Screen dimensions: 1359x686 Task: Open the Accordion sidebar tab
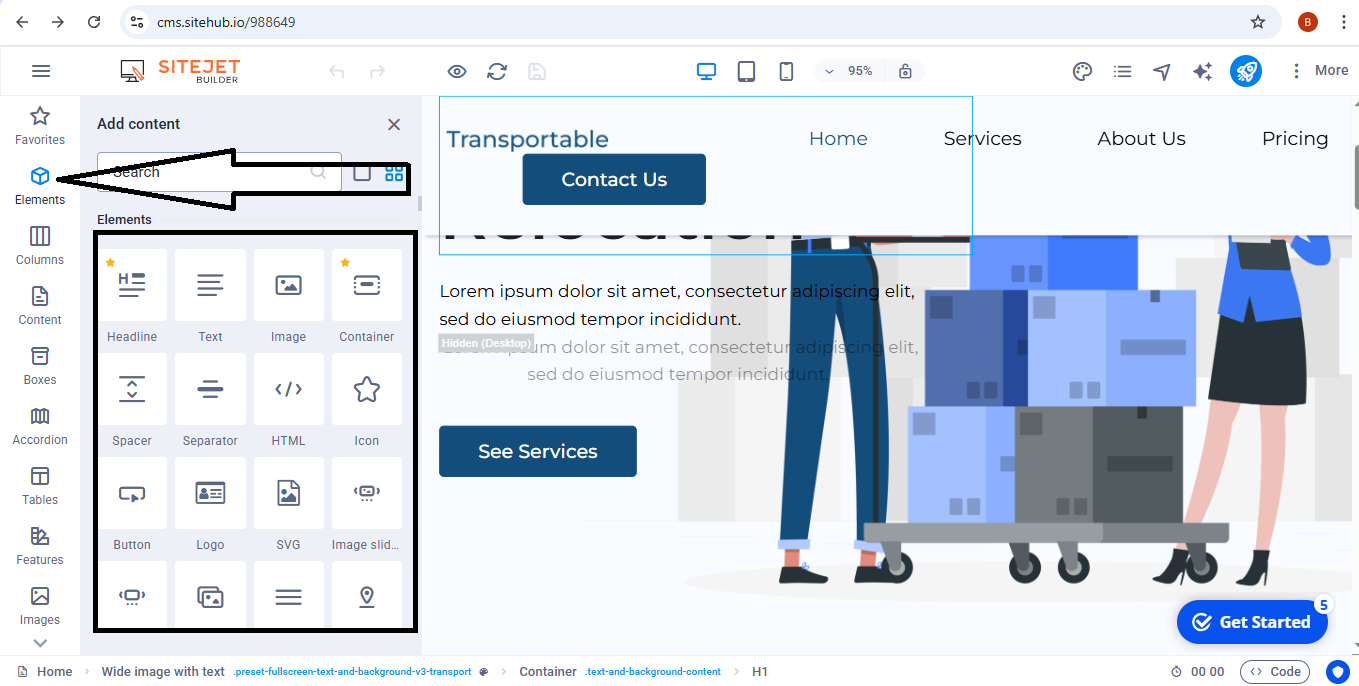[x=40, y=425]
